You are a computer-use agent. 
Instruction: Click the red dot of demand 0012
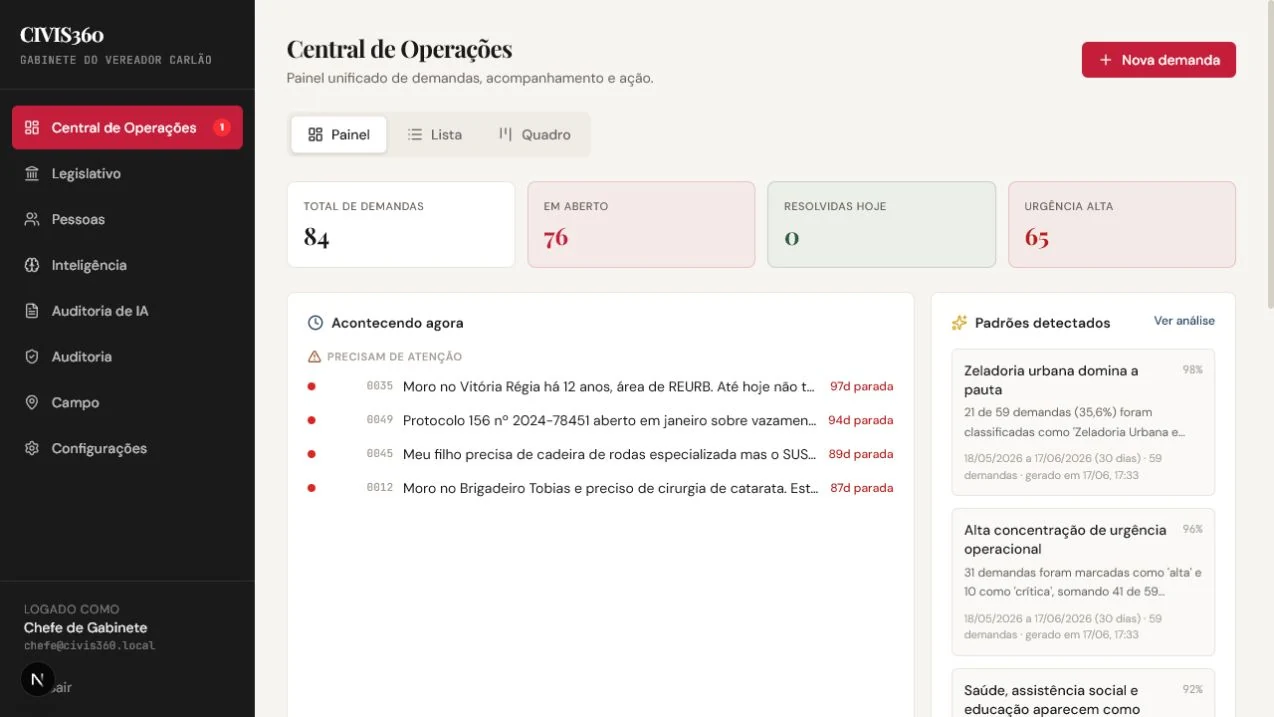[311, 488]
